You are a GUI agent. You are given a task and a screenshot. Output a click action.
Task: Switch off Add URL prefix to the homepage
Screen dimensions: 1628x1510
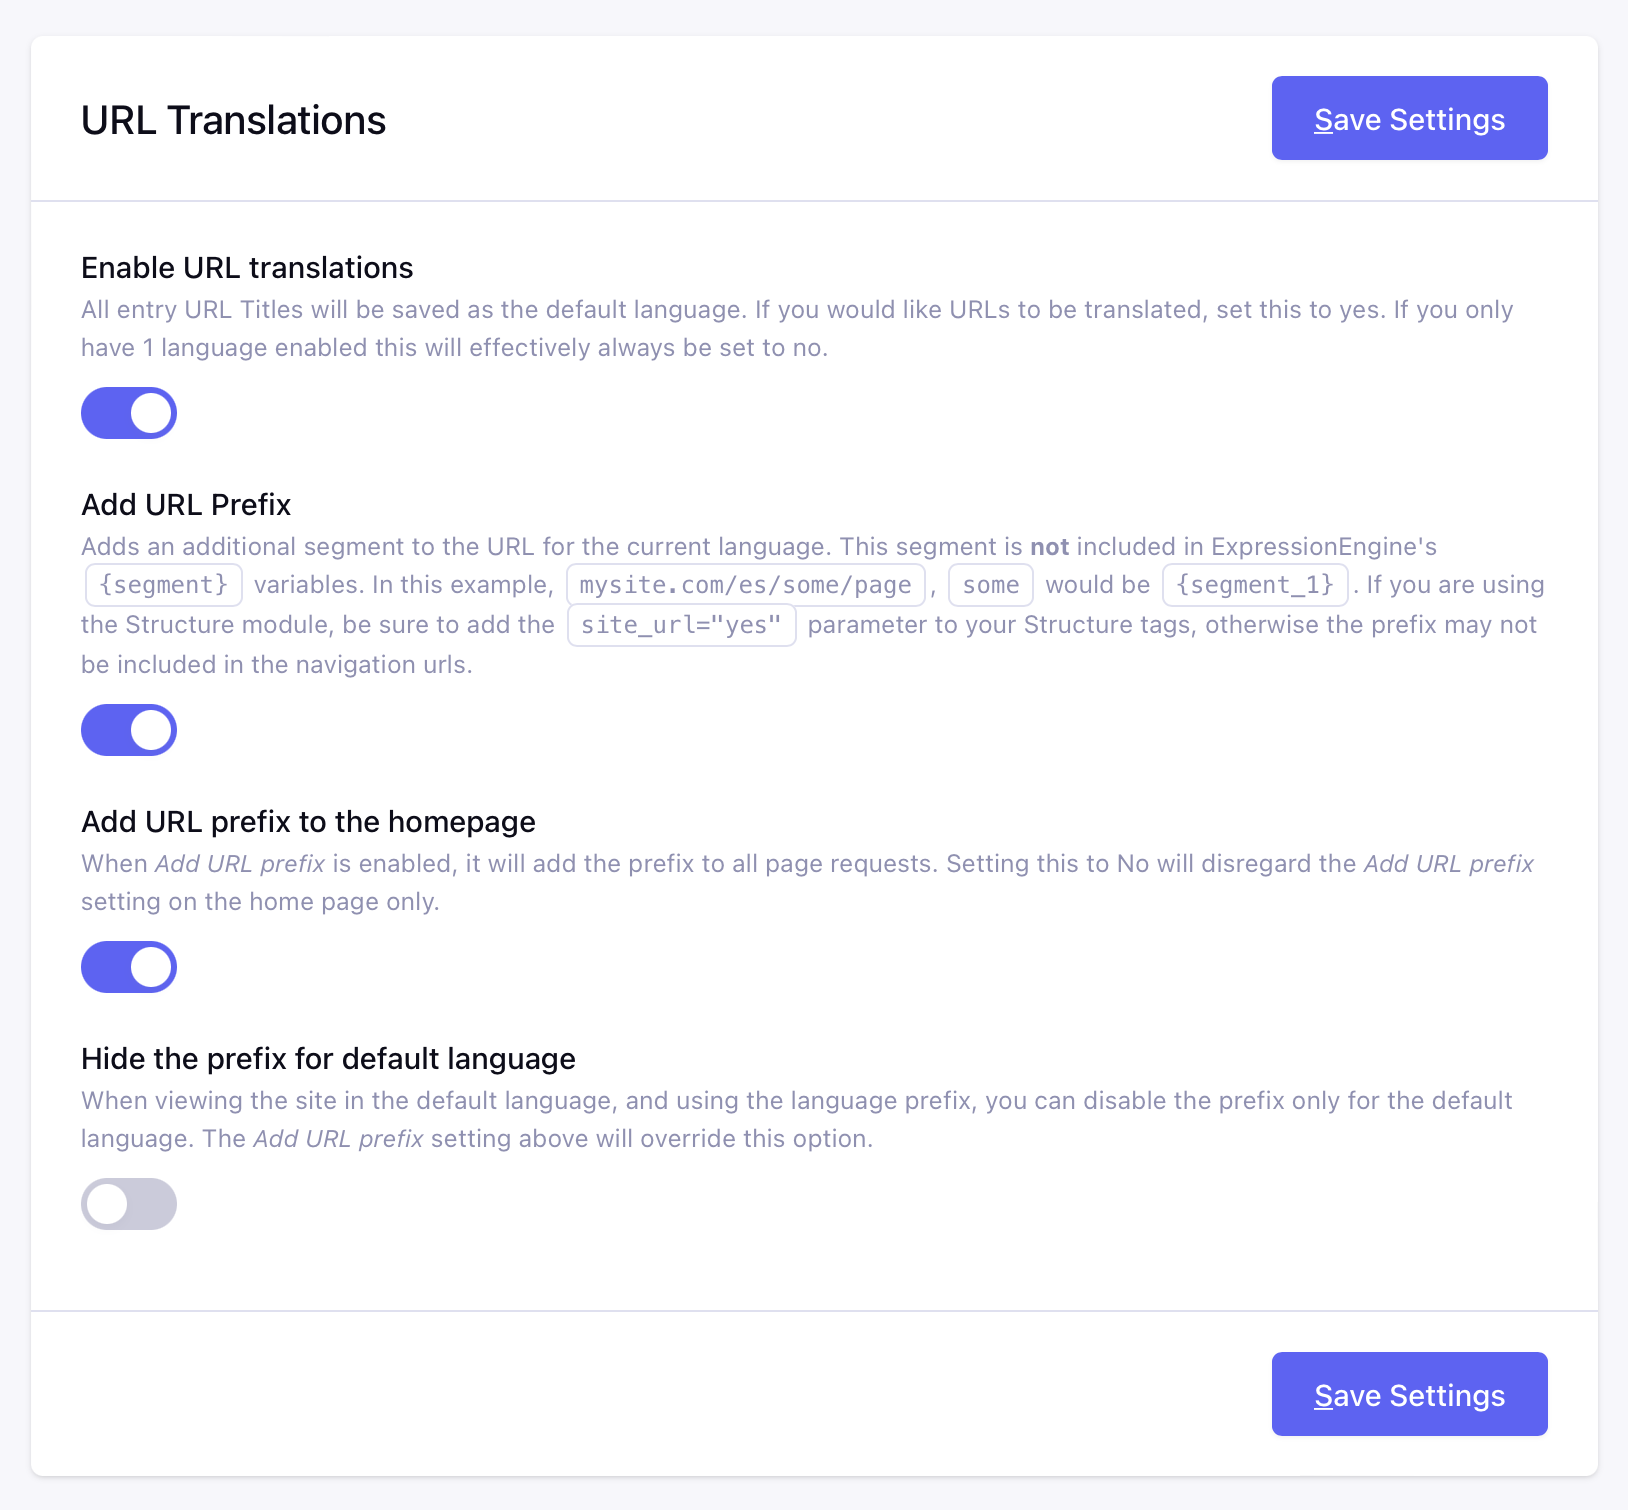[x=129, y=967]
